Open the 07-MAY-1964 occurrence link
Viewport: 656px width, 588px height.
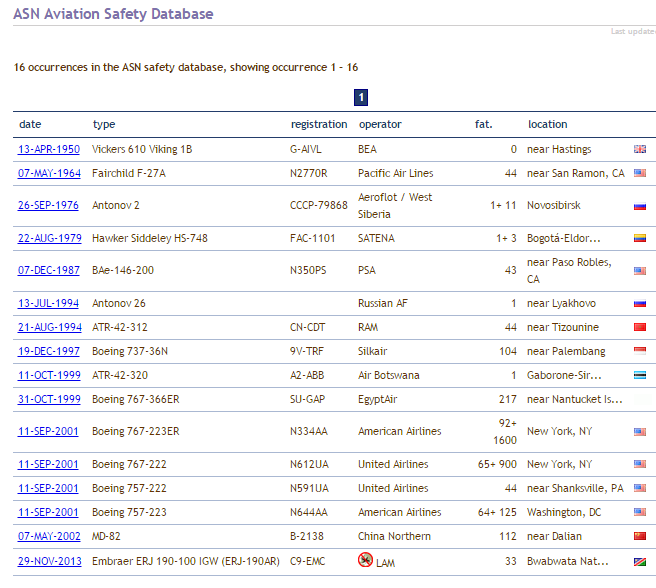[x=49, y=173]
